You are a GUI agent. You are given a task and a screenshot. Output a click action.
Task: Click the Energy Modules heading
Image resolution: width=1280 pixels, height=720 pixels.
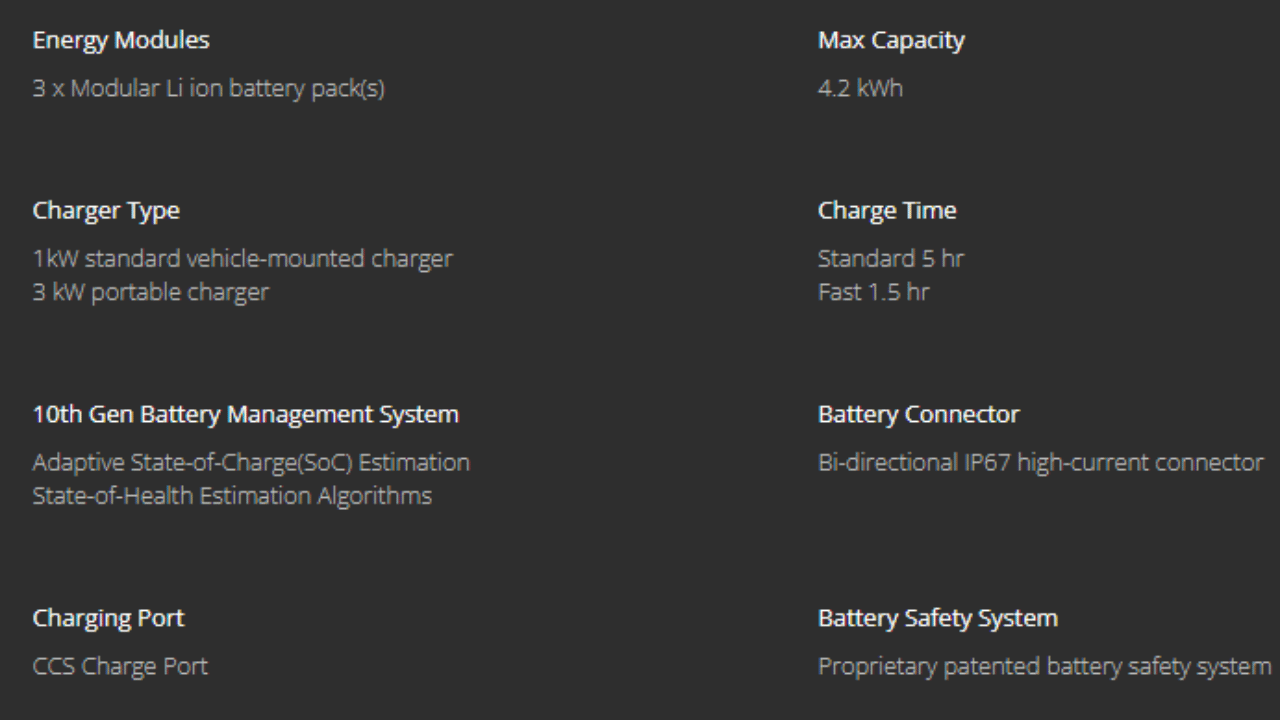[121, 41]
